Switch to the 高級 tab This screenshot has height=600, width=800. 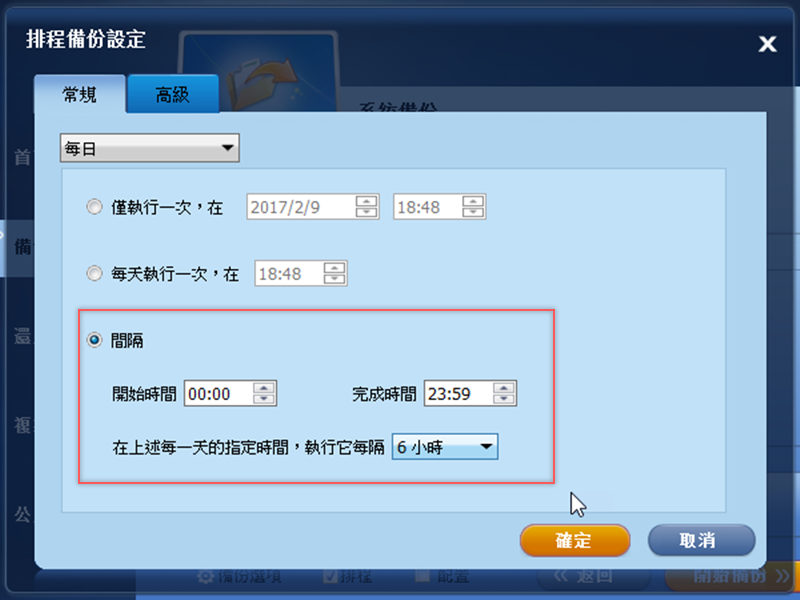coord(172,94)
